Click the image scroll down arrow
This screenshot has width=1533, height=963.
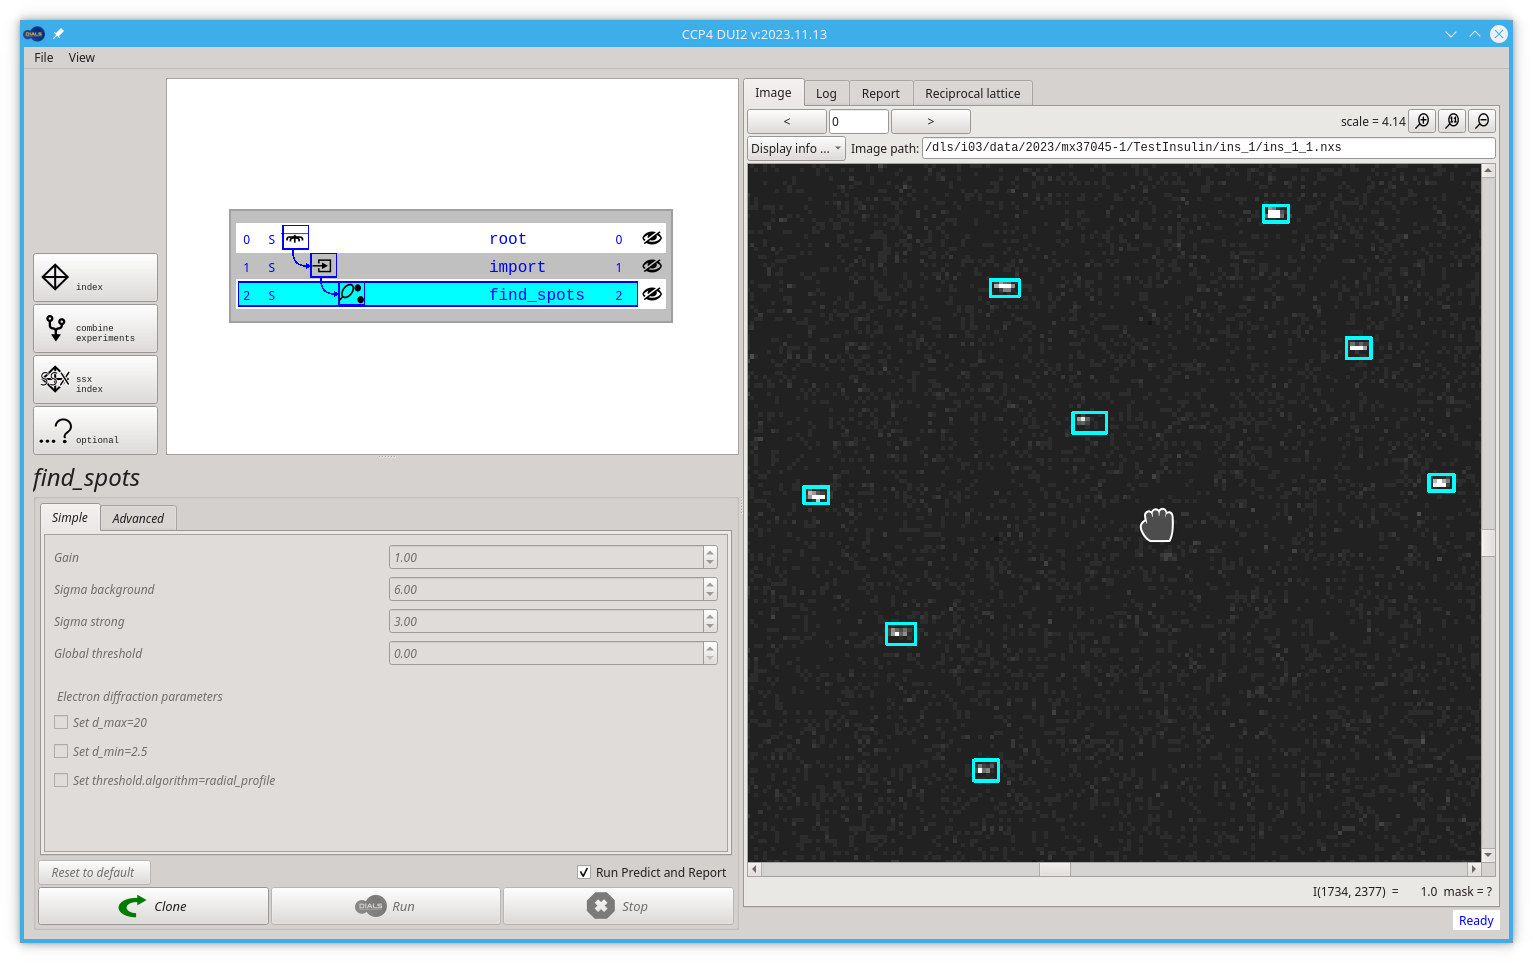point(1488,855)
